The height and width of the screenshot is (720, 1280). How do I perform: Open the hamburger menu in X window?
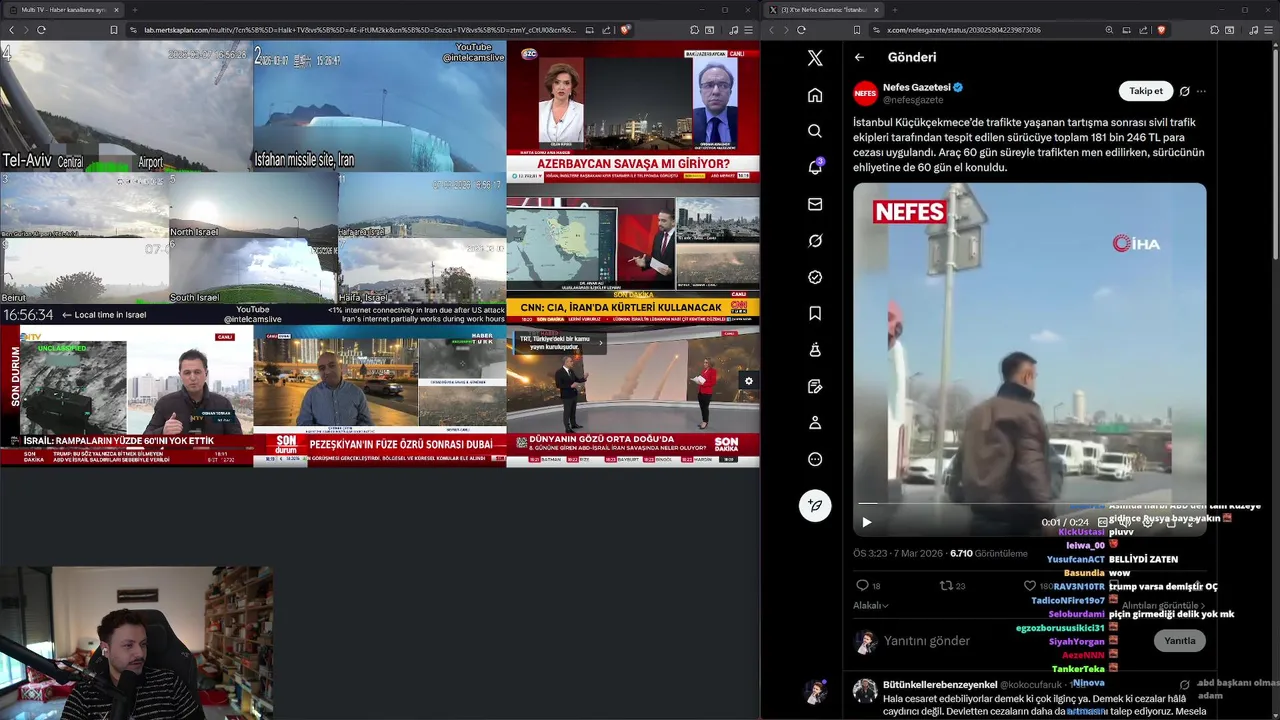tap(1270, 30)
